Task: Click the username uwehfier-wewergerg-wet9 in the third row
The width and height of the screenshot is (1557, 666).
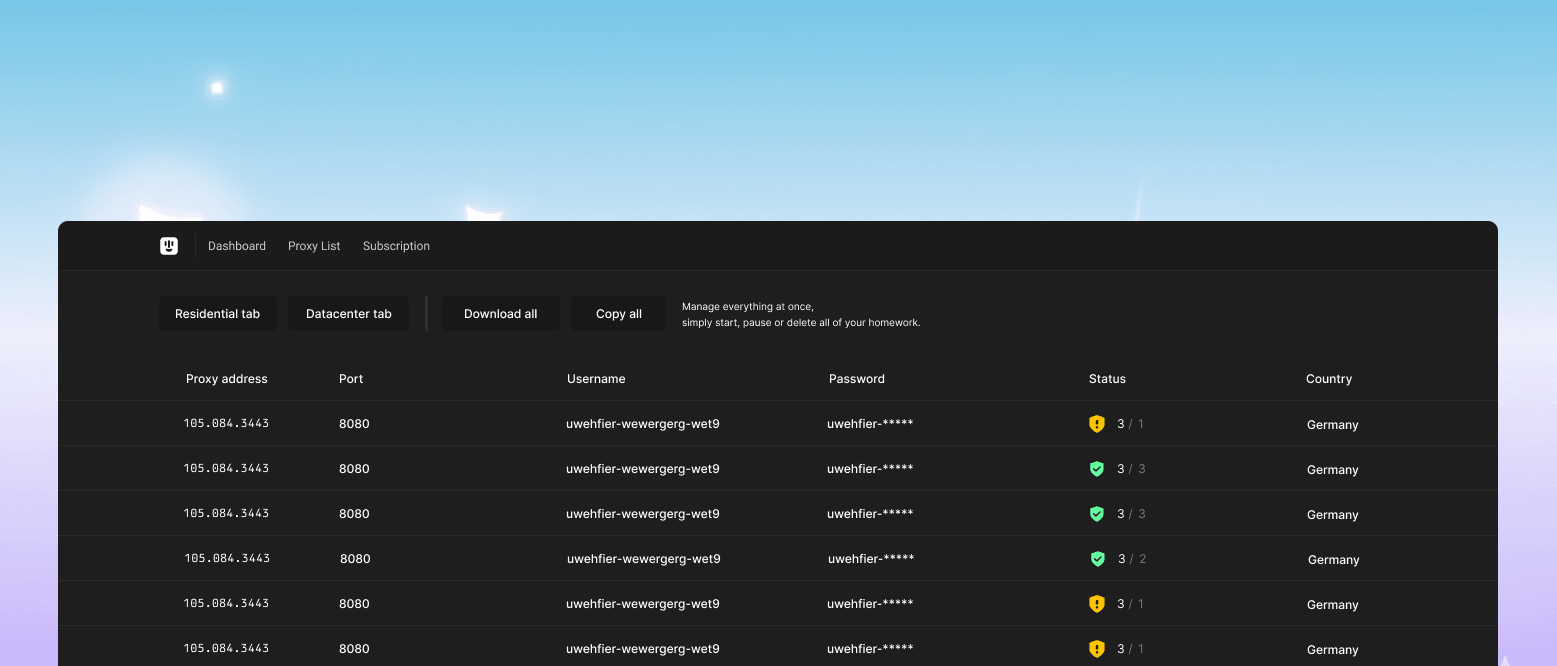Action: coord(643,513)
